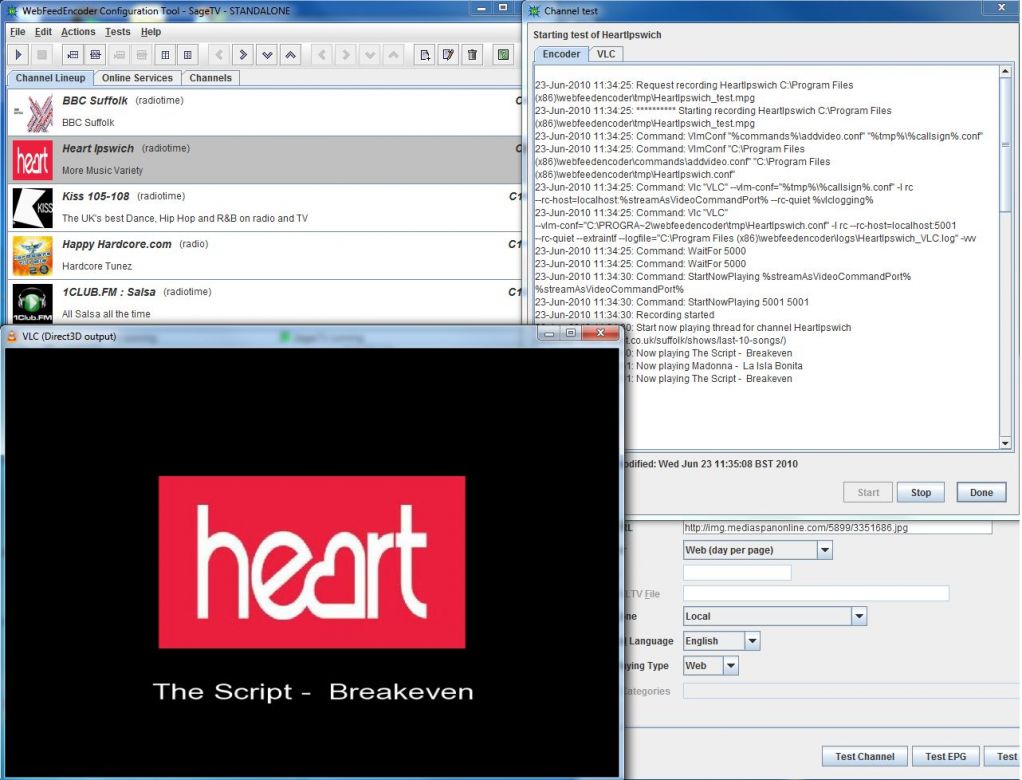
Task: Click the new document icon in toolbar
Action: [425, 54]
